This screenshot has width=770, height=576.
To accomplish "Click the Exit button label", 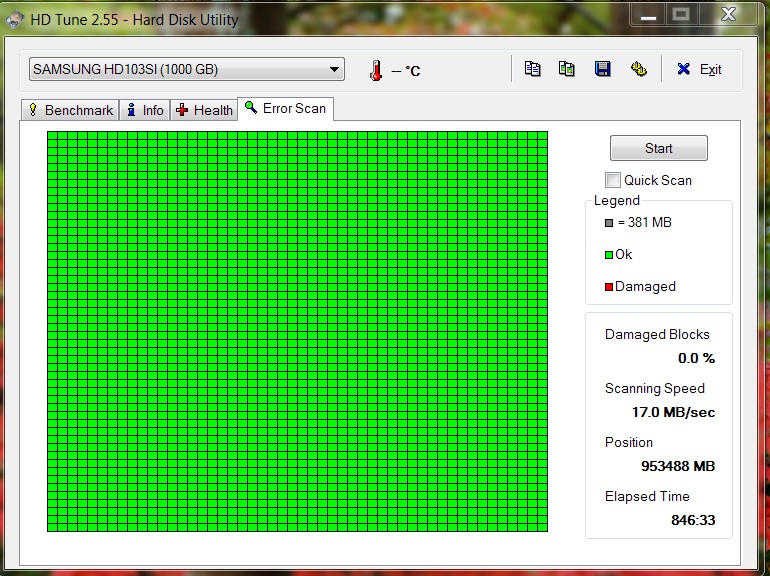I will [x=711, y=69].
